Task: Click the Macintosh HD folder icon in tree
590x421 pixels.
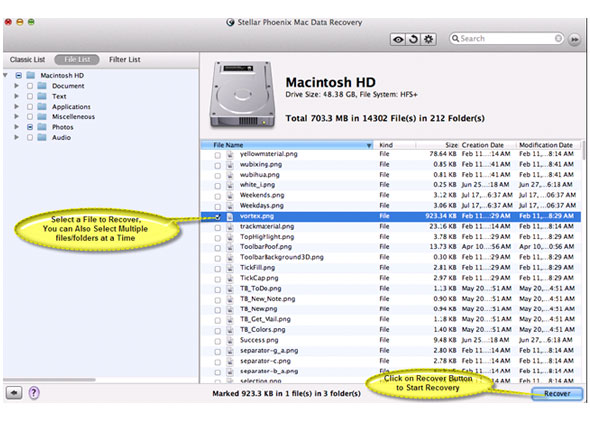Action: pos(30,75)
